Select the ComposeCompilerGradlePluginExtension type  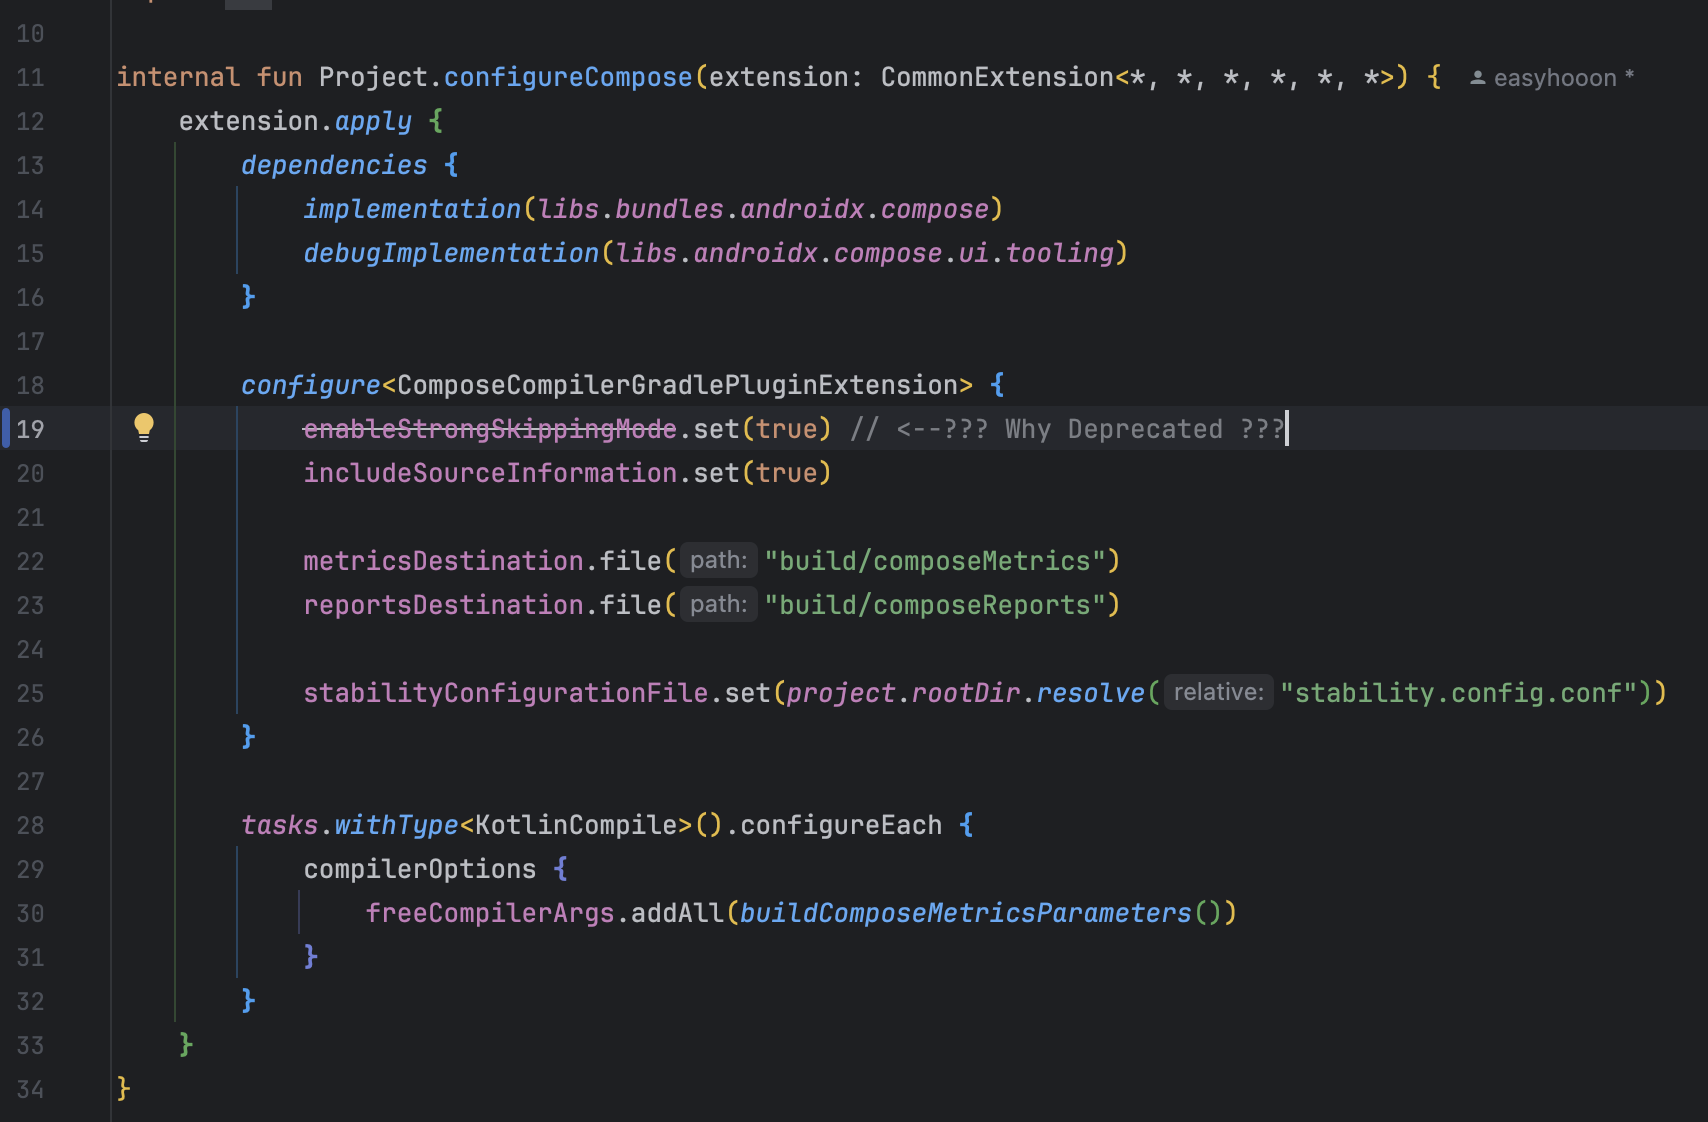point(678,385)
